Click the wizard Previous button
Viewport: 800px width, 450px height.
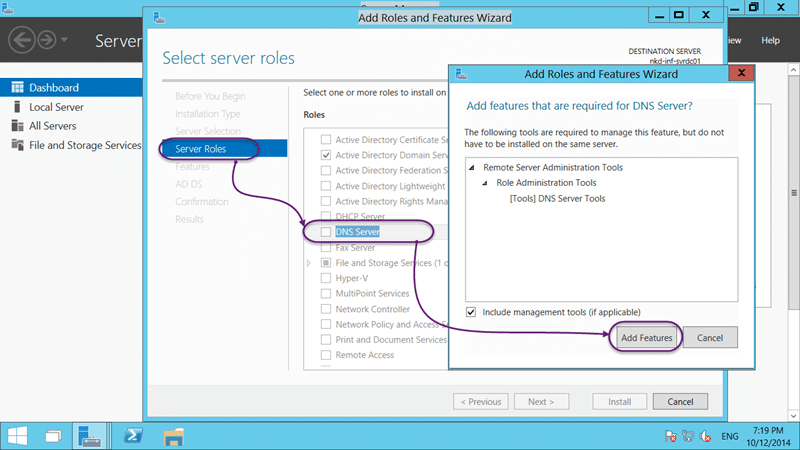click(481, 402)
